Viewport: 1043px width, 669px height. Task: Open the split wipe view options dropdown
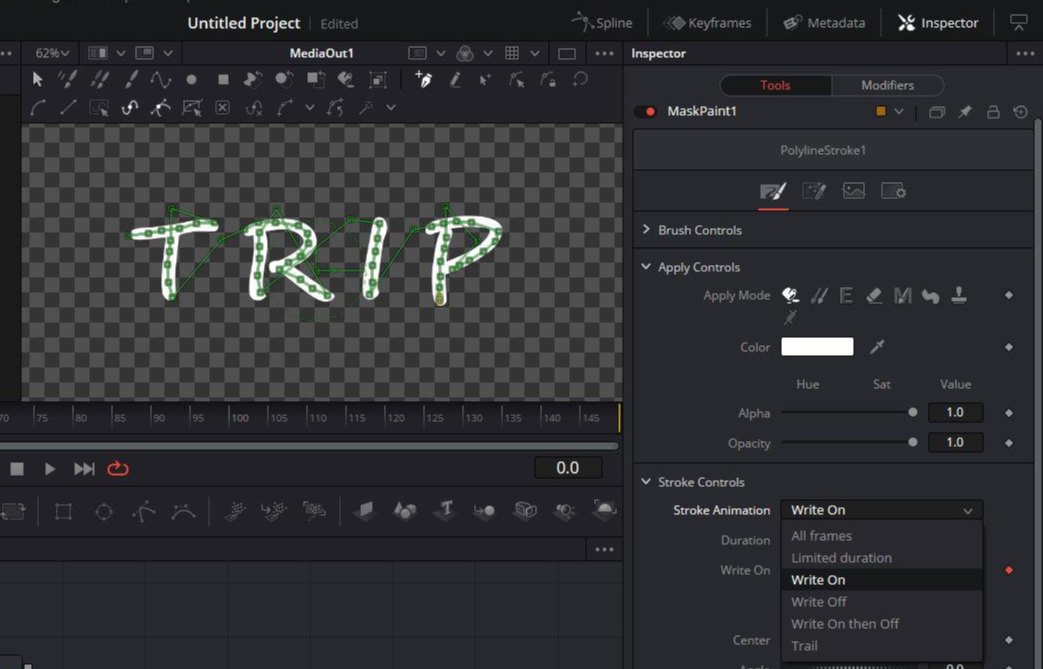(x=120, y=53)
